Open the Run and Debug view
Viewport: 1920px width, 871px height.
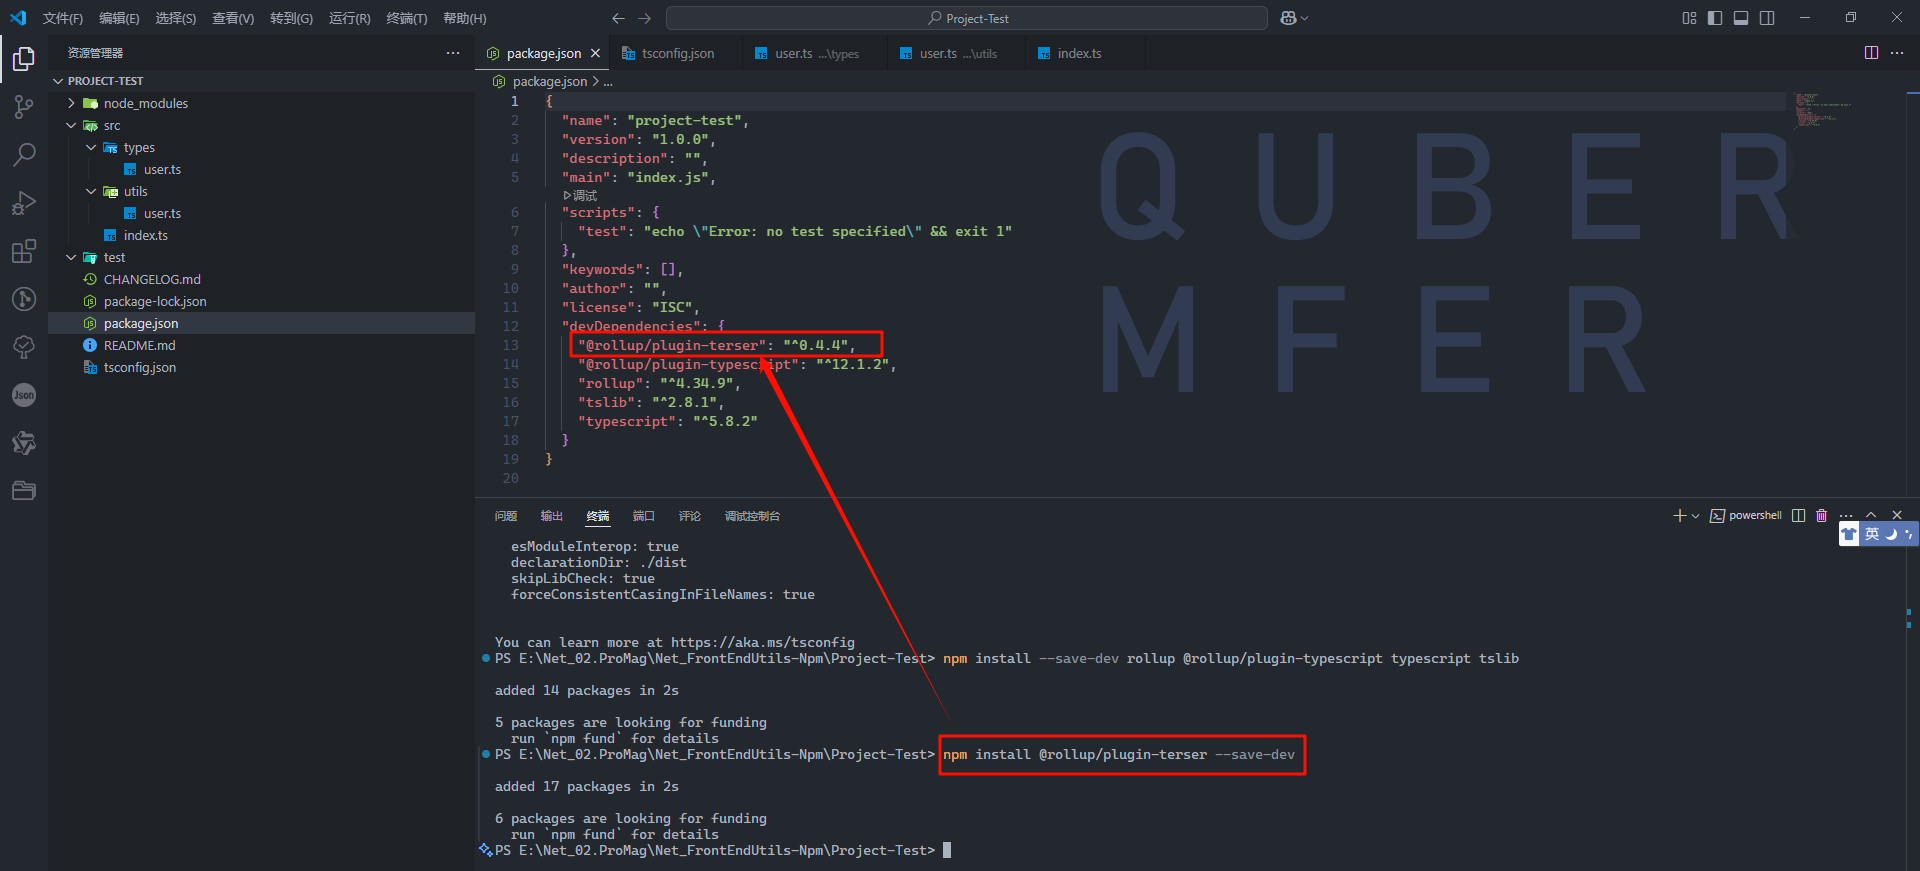(x=24, y=203)
